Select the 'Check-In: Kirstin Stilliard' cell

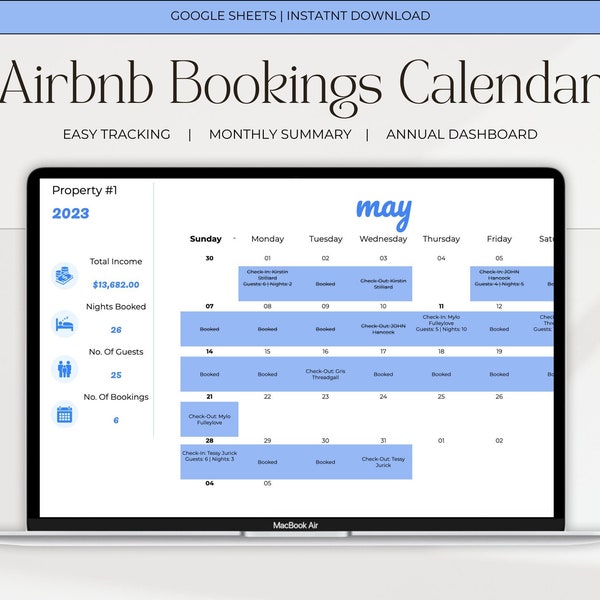[267, 284]
